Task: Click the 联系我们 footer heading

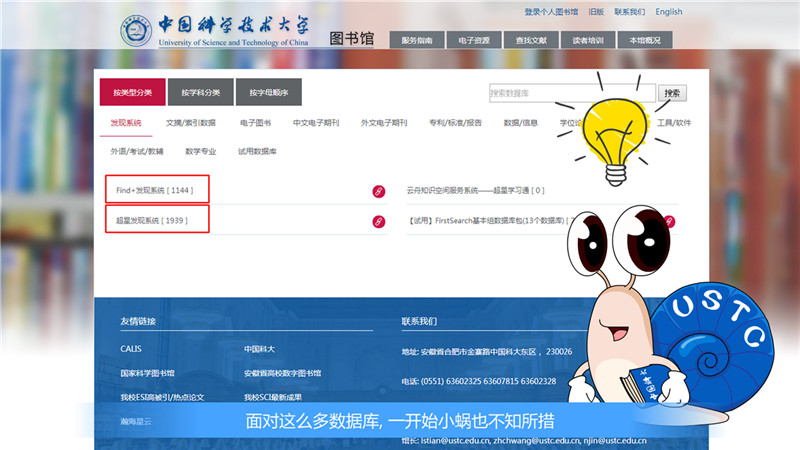Action: click(x=419, y=321)
